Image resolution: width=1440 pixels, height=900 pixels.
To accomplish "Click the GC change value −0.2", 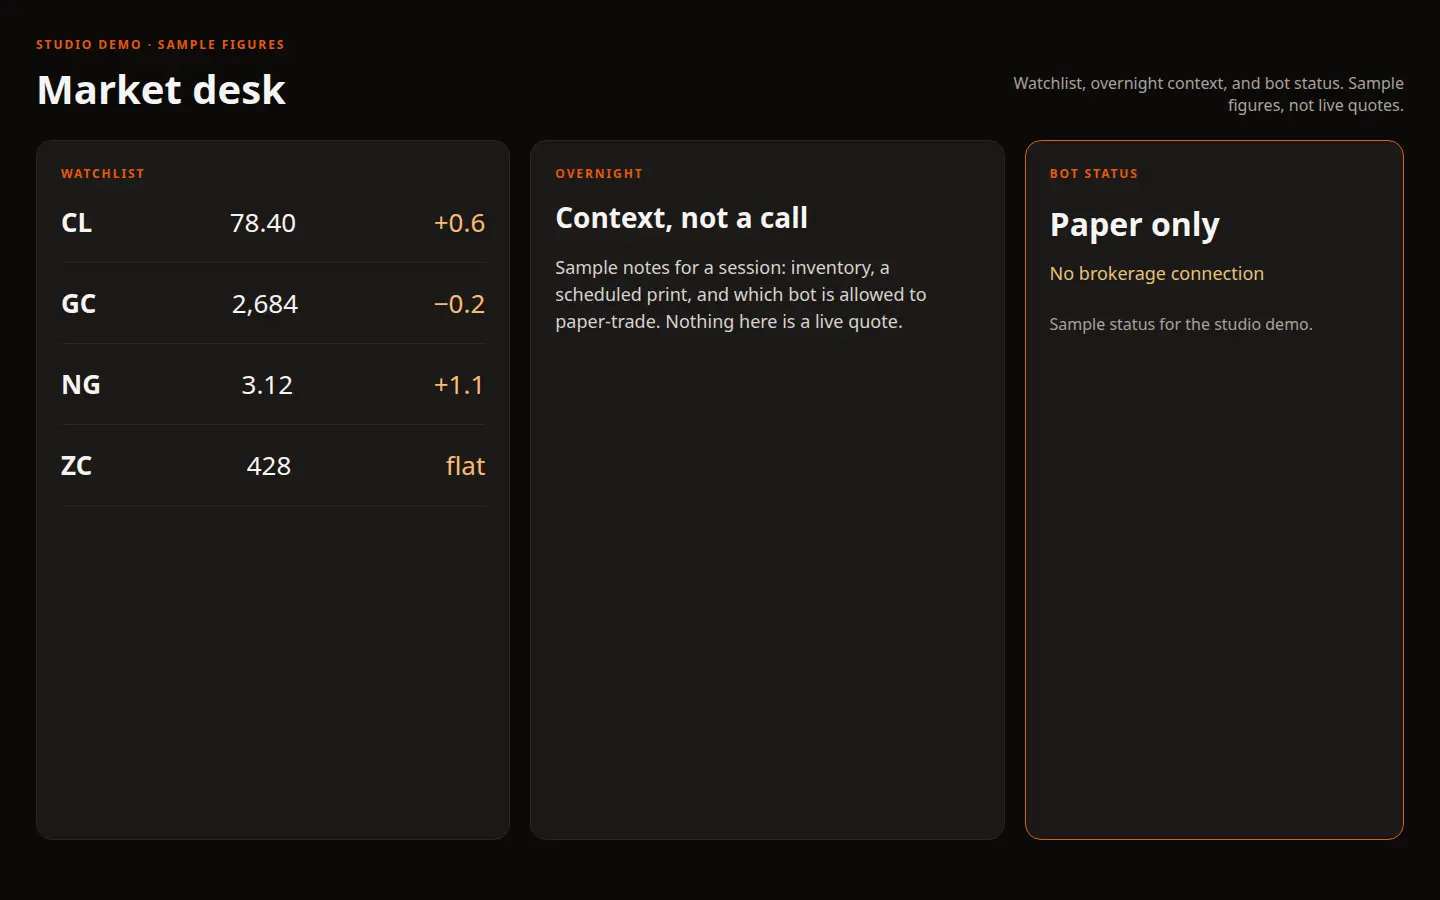I will click(459, 304).
